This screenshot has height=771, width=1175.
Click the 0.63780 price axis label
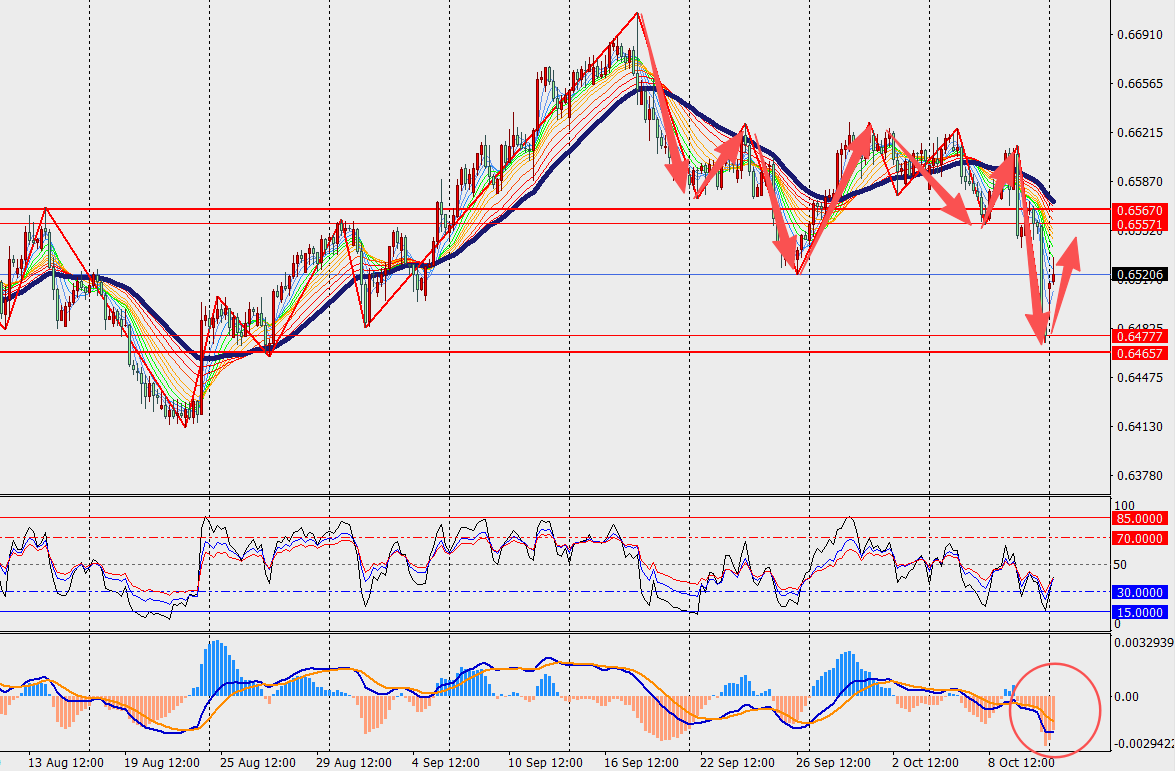point(1138,476)
